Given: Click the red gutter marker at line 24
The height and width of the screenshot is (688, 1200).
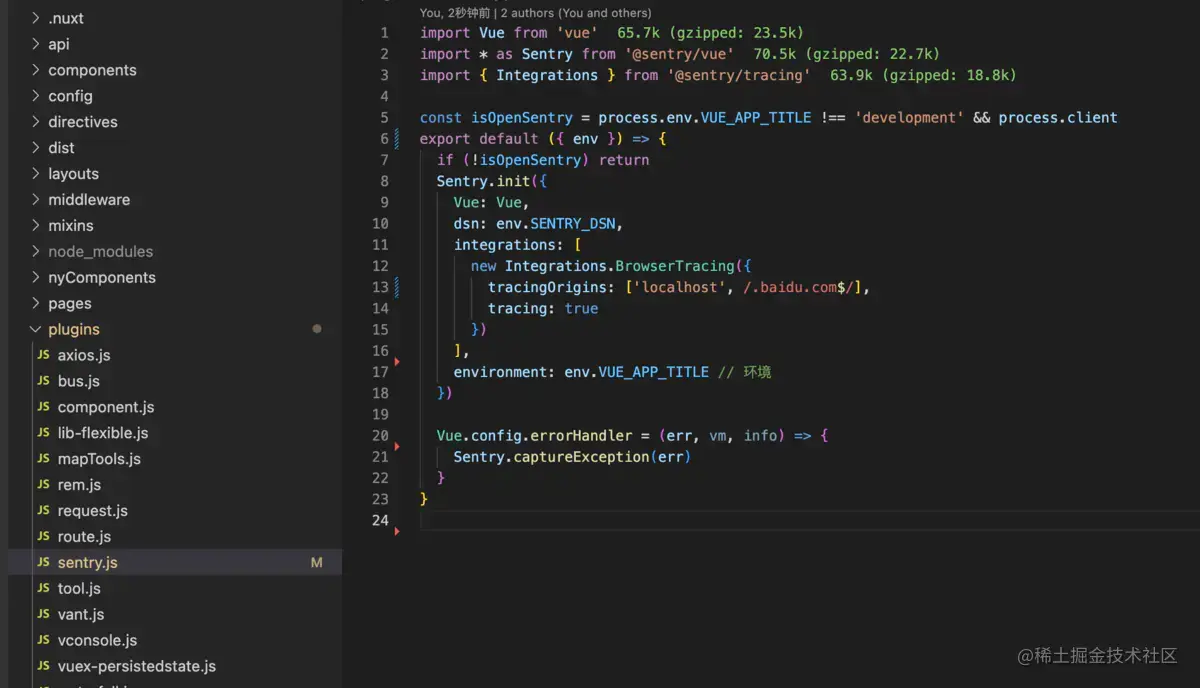Looking at the screenshot, I should click(397, 531).
